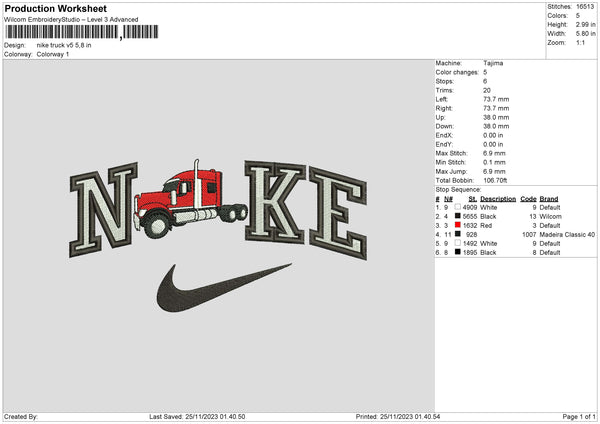Click the red truck in the design
This screenshot has height=424, width=600.
(191, 200)
